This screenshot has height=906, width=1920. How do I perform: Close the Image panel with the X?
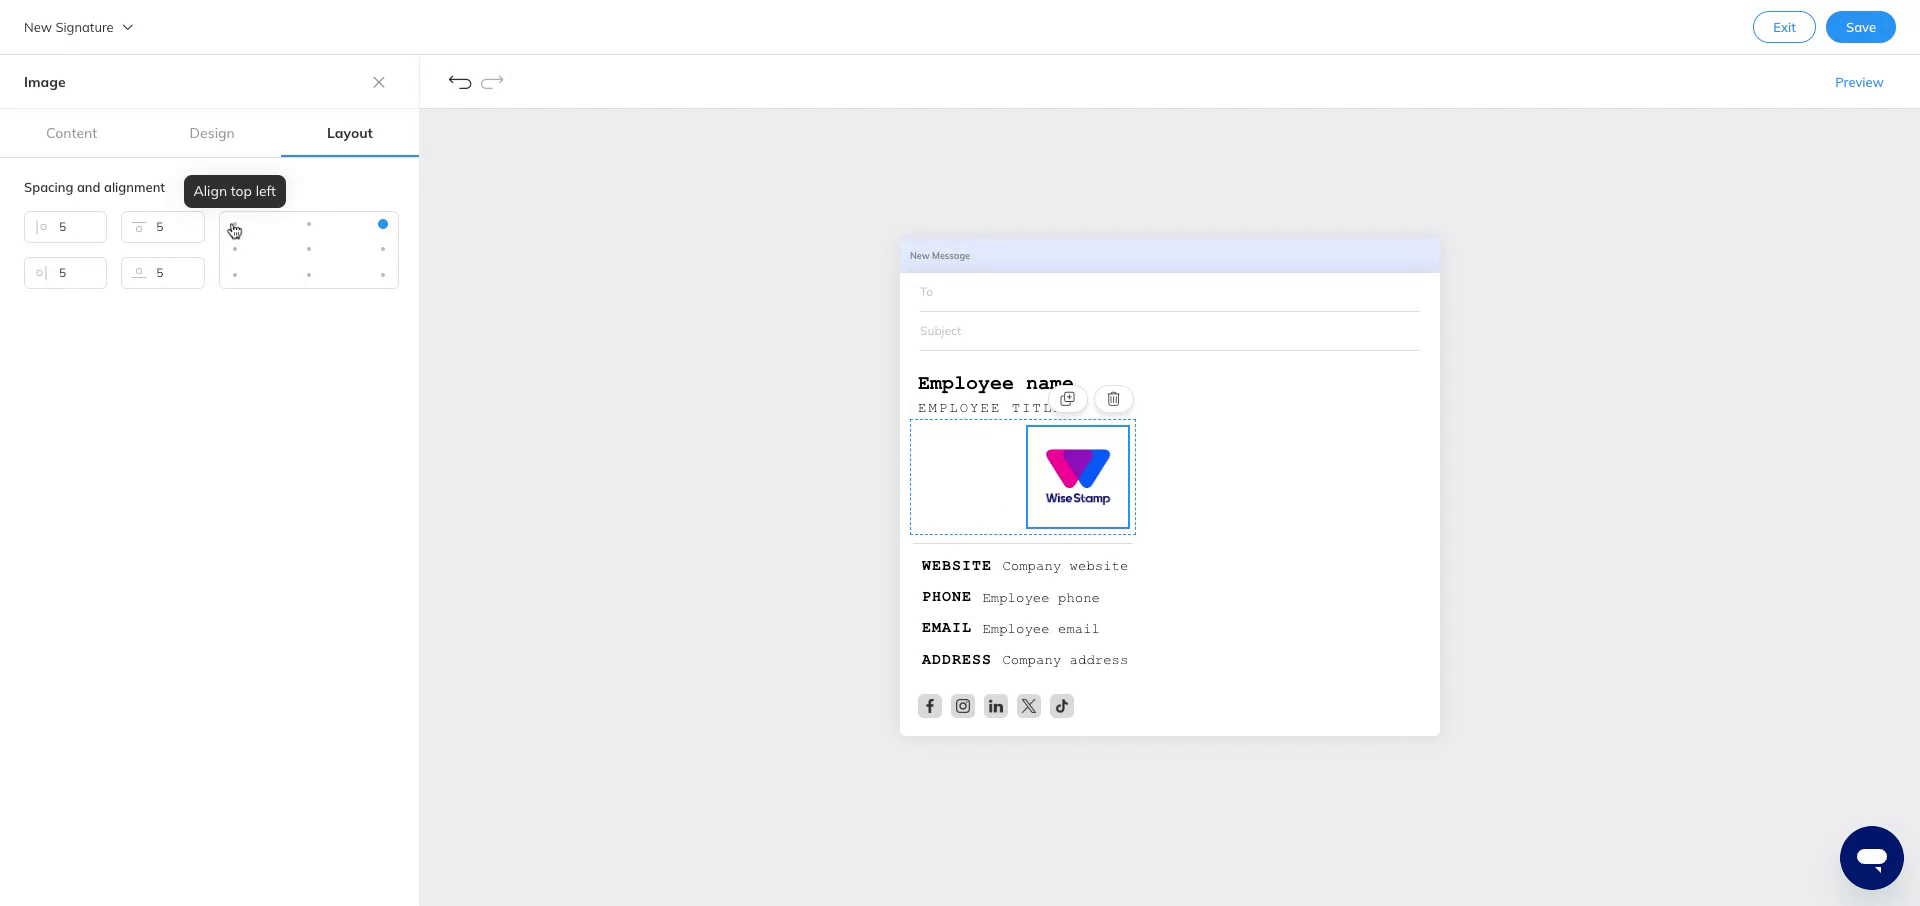379,82
